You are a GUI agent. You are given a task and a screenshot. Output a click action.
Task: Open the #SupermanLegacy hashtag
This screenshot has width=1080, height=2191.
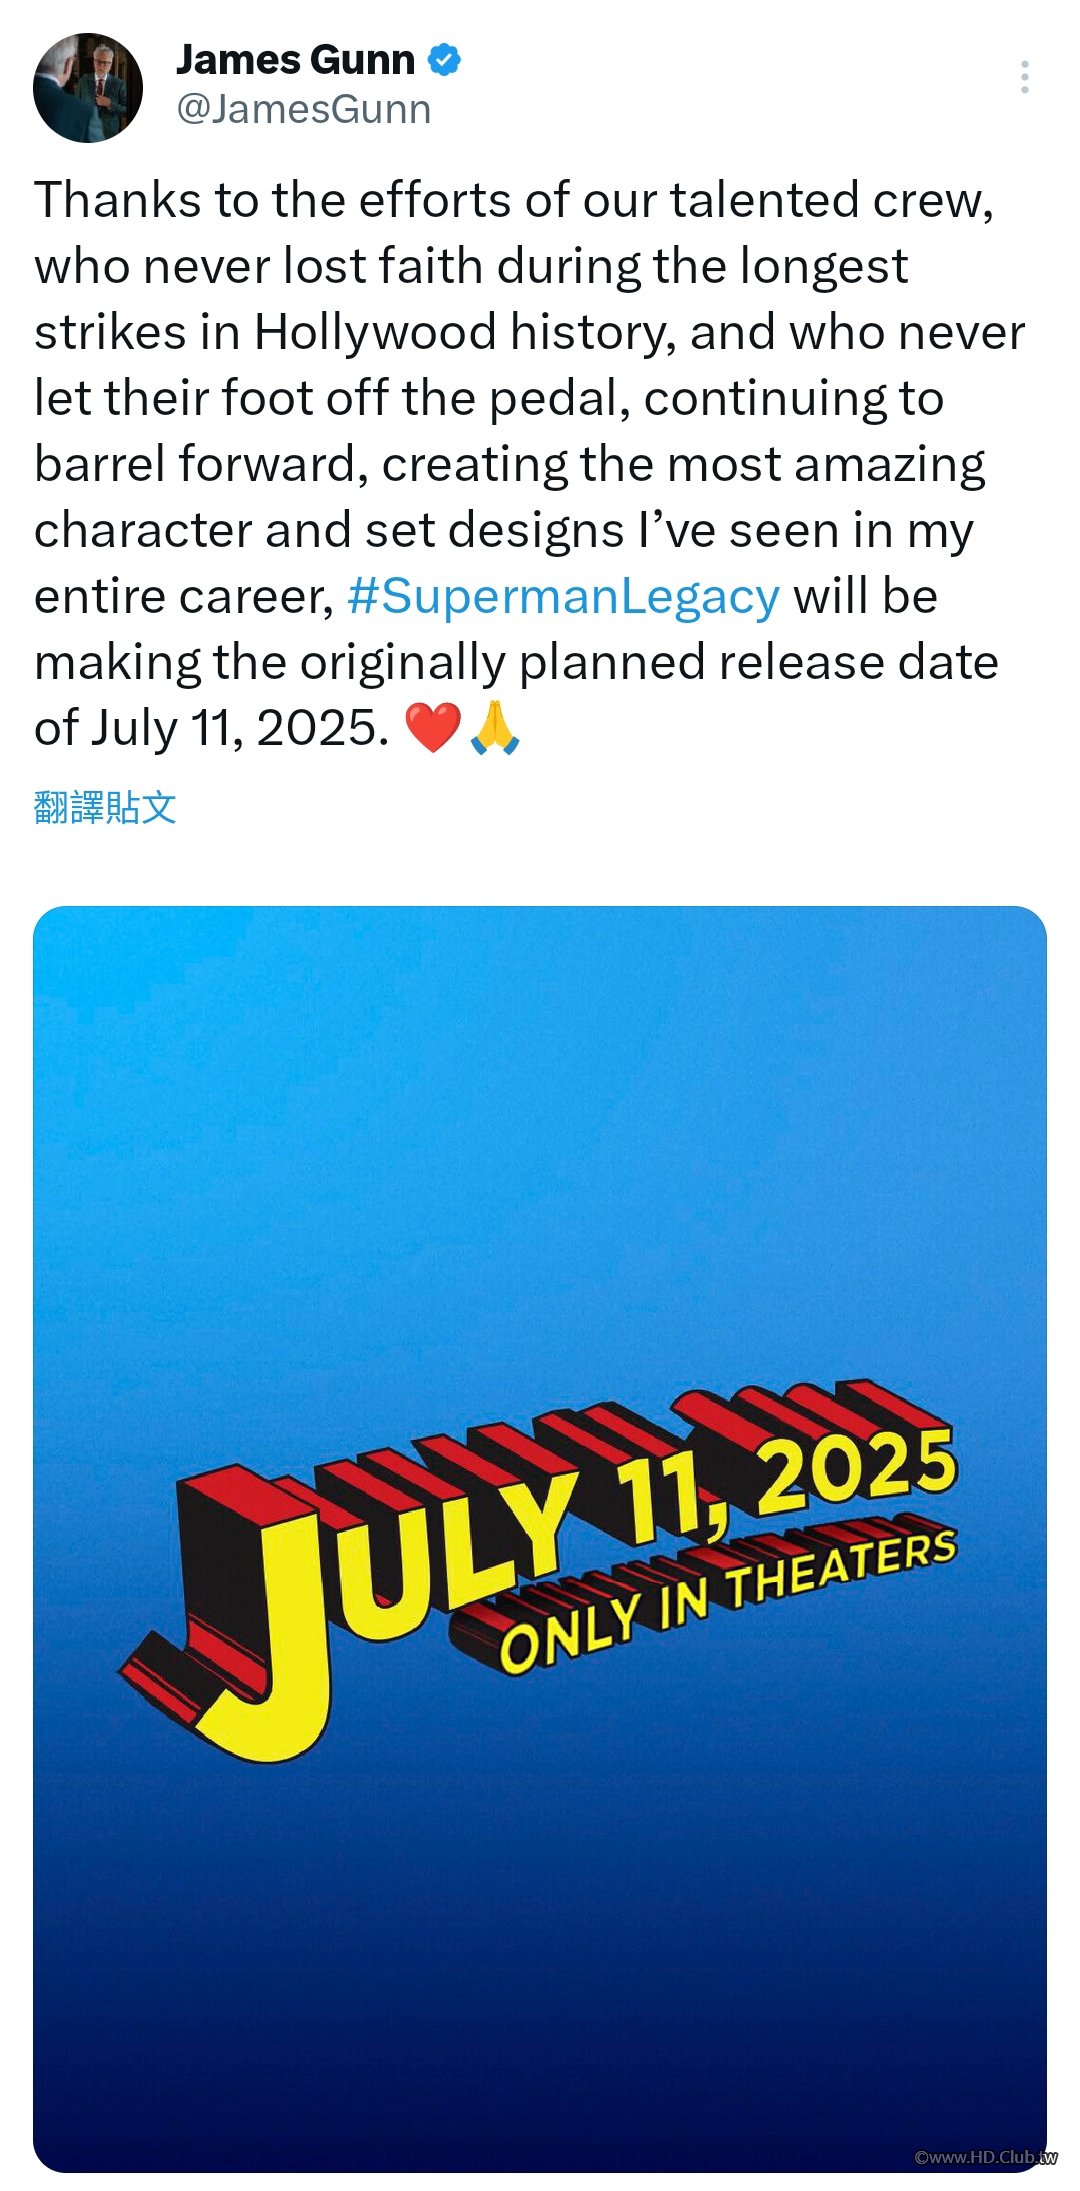[563, 597]
